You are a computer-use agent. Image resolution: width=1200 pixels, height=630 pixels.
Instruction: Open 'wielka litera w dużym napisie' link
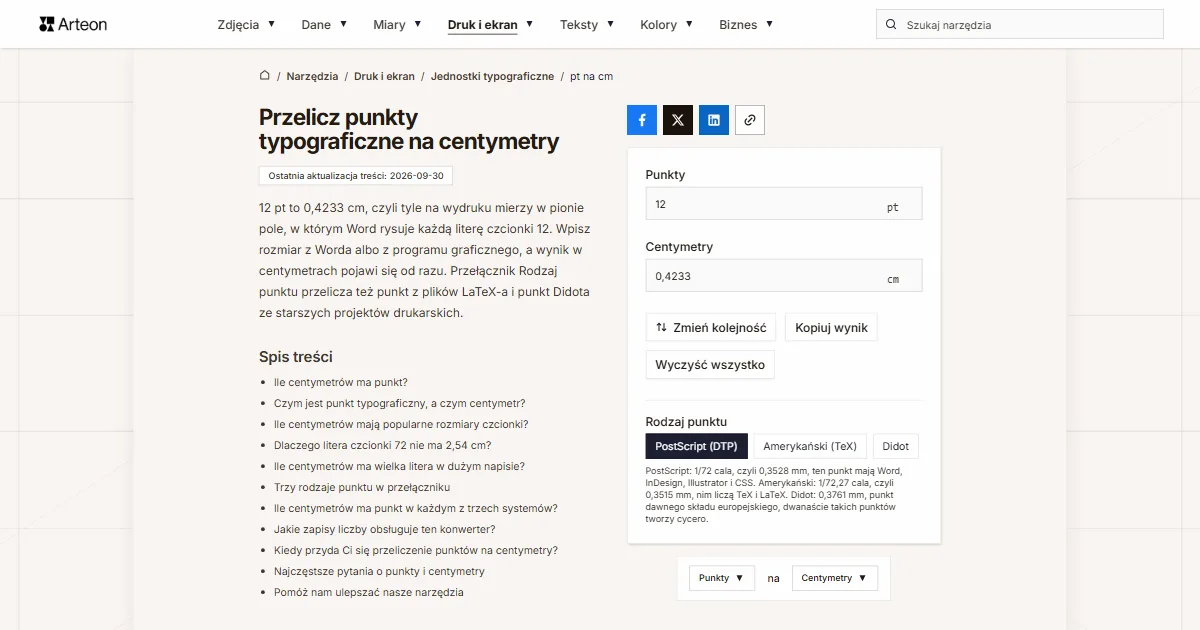(399, 466)
